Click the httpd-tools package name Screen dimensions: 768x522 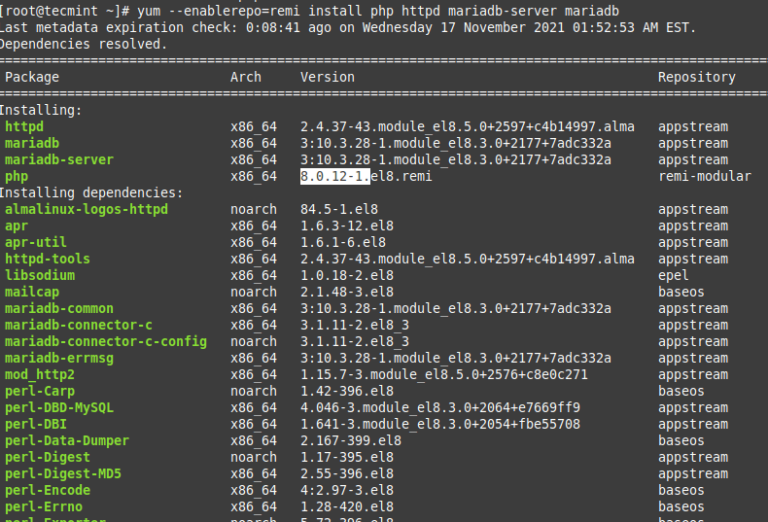tap(47, 259)
